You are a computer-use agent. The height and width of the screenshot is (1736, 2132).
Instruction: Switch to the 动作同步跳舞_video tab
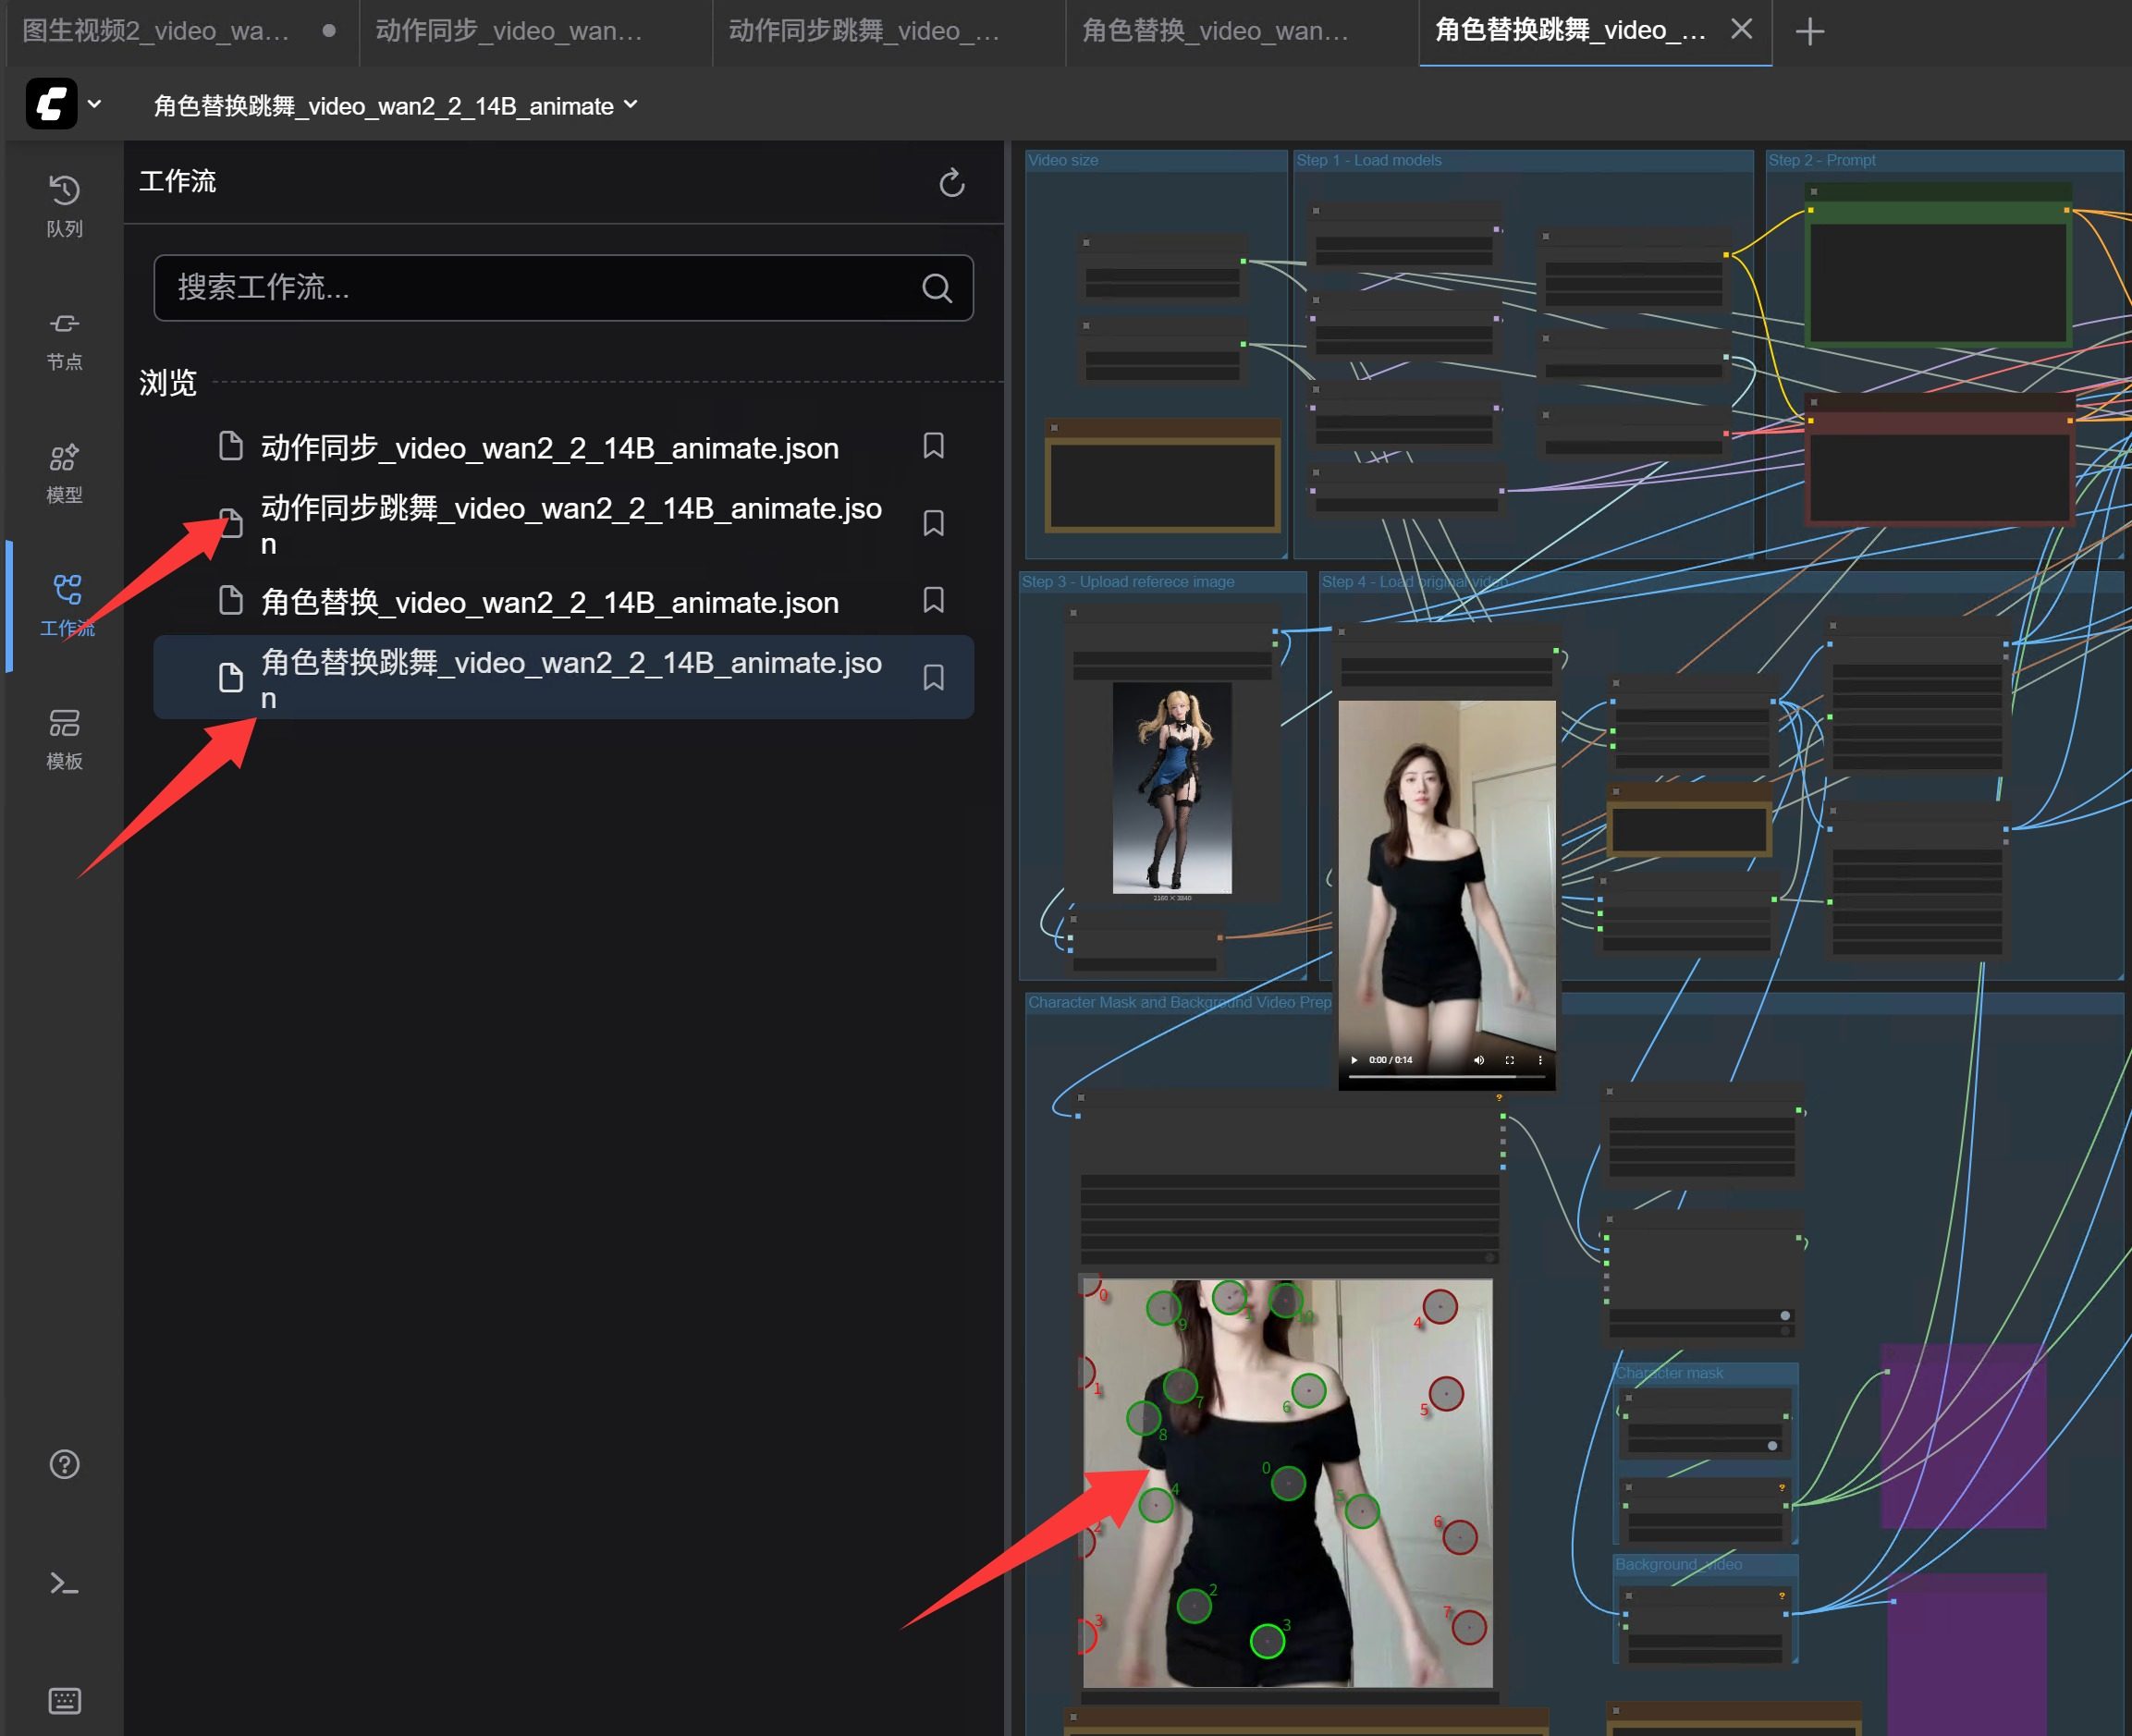[865, 31]
